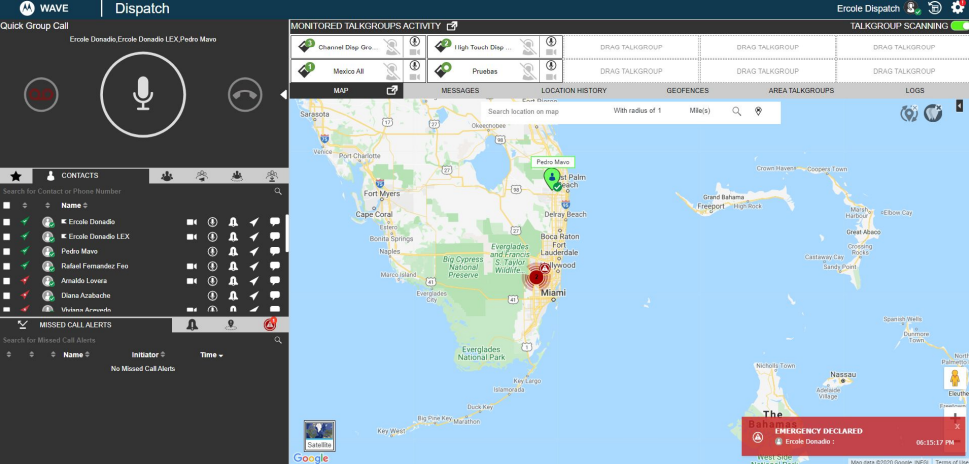Sort contacts by the Name column
Viewport: 969px width, 465px height.
[x=74, y=205]
